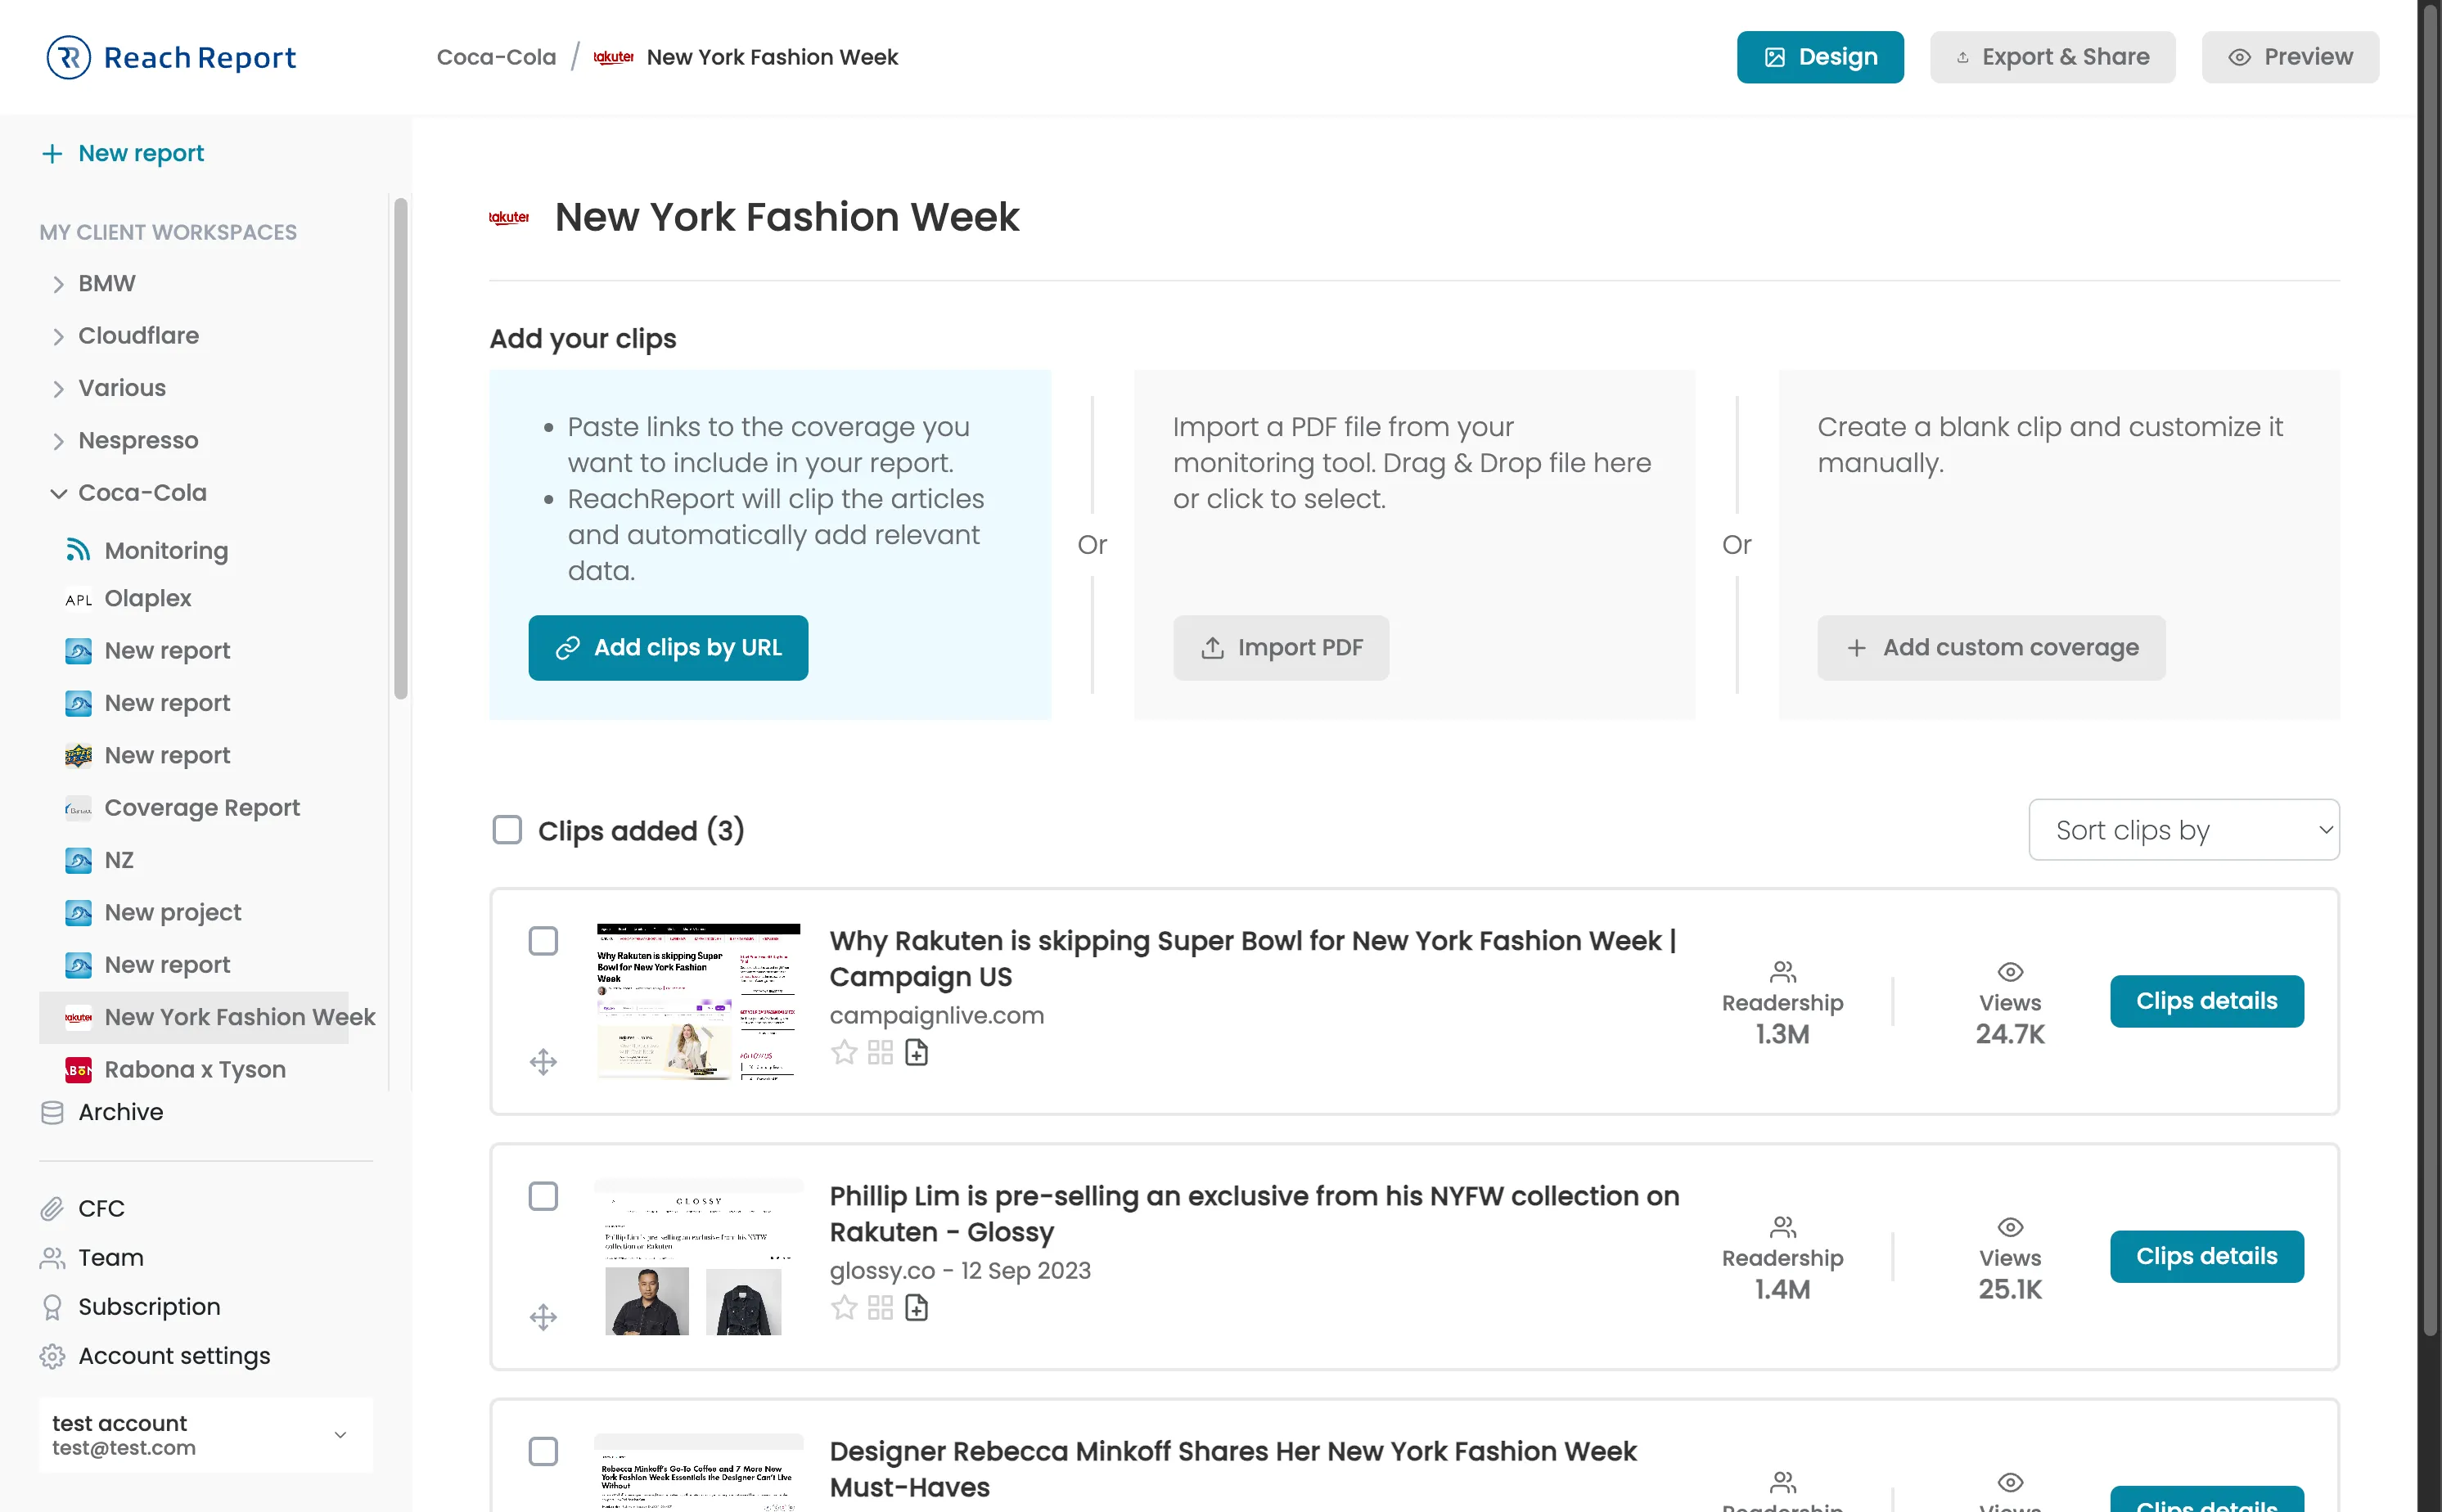Click the Add clips by URL button

tap(667, 647)
